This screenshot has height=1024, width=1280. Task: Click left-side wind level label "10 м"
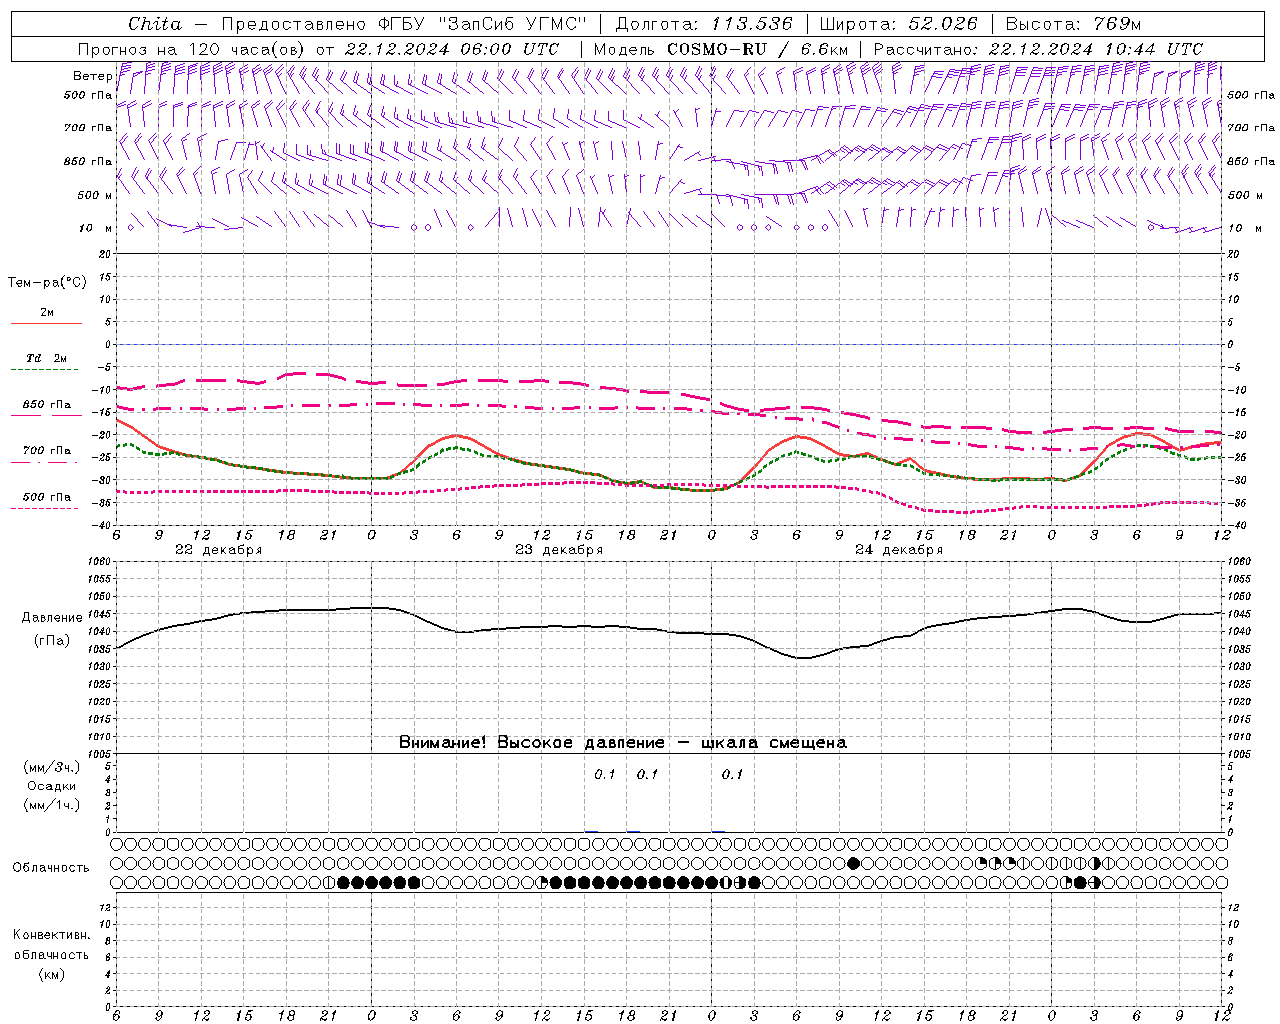point(95,228)
